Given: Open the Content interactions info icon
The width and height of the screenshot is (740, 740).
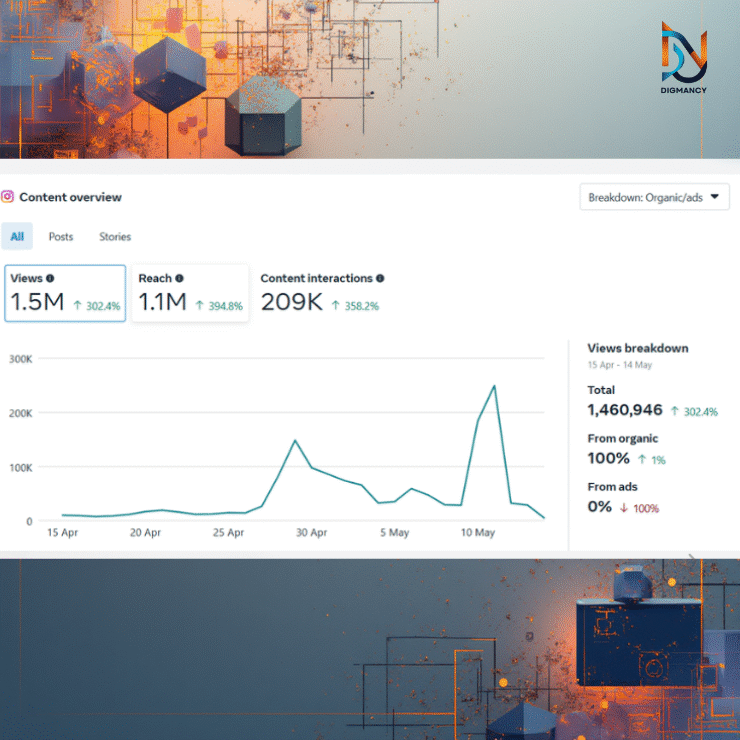Looking at the screenshot, I should pos(380,279).
